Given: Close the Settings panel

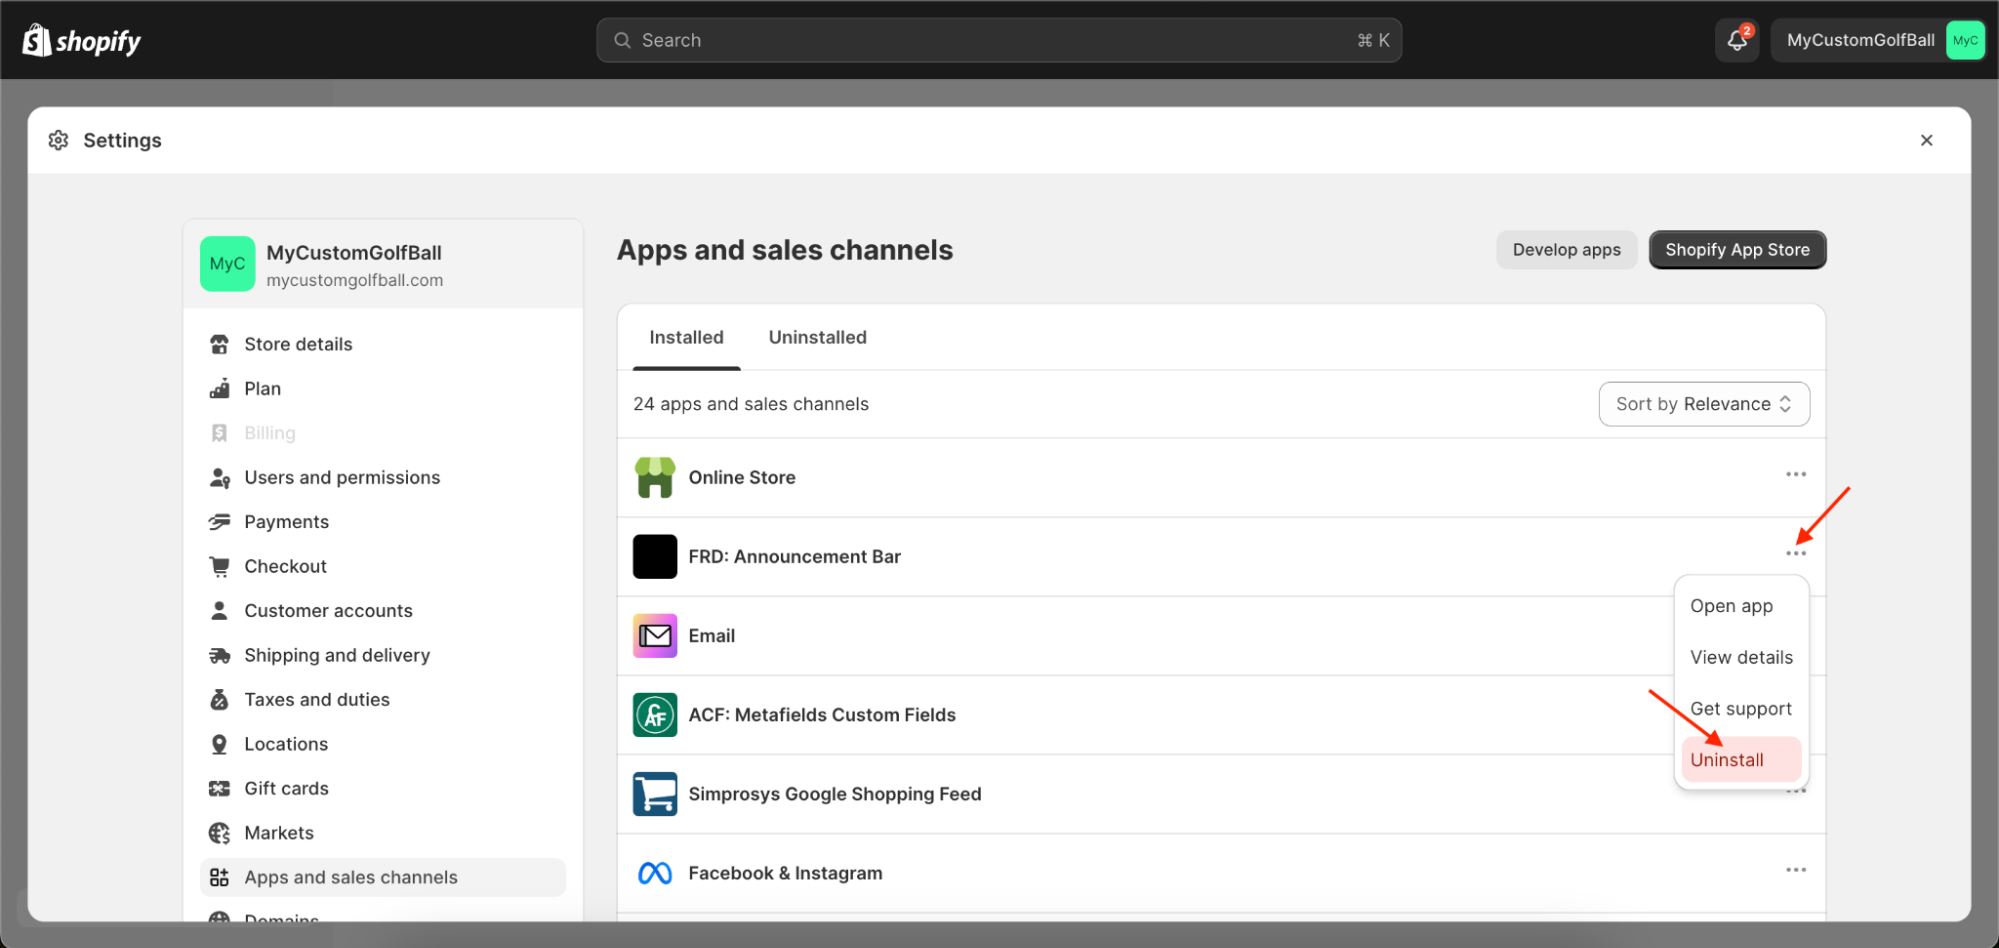Looking at the screenshot, I should click(x=1926, y=141).
